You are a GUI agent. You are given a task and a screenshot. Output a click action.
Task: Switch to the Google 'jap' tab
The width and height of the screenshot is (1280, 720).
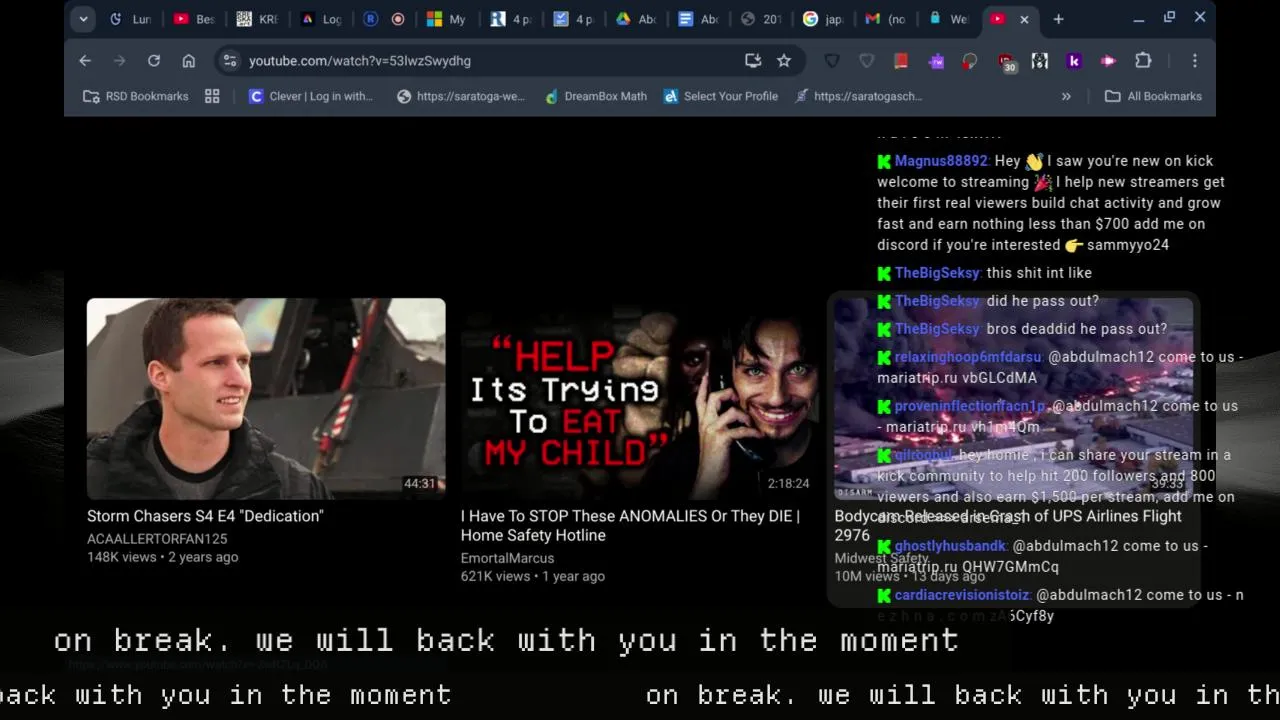823,19
